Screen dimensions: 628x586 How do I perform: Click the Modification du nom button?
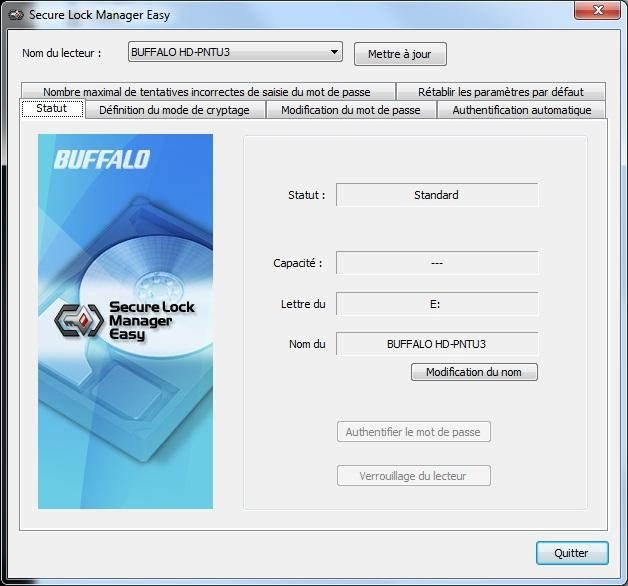point(474,372)
